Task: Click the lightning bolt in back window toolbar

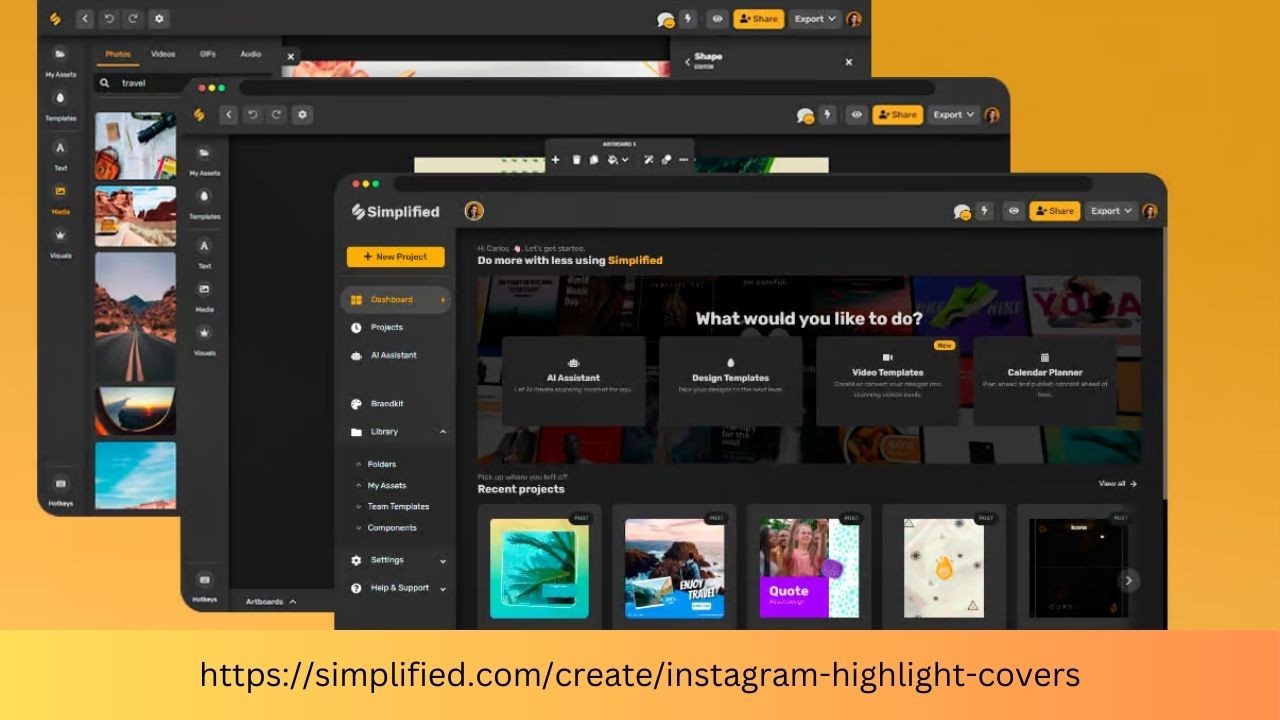Action: coord(688,19)
